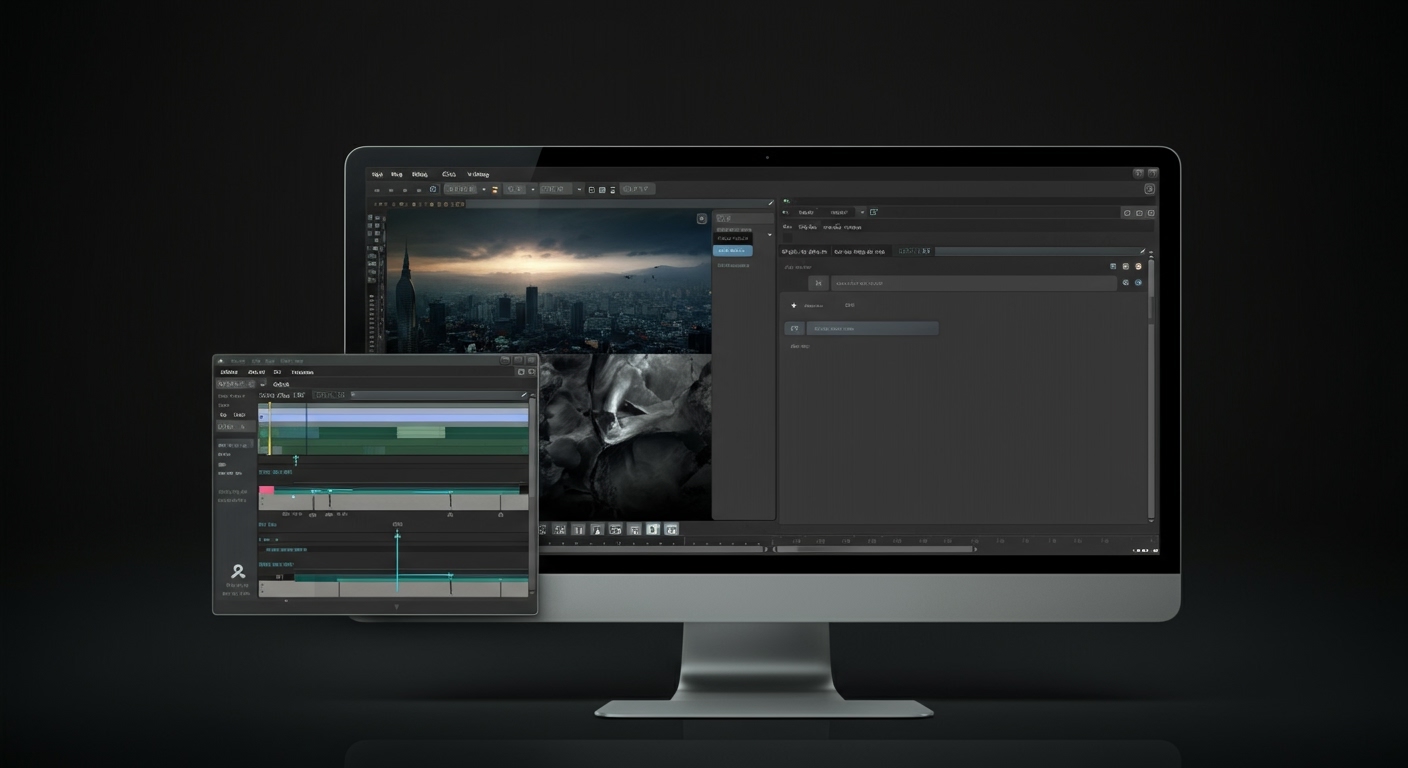Click the ribbon icon in floating timeline sidebar
The width and height of the screenshot is (1408, 768).
[x=238, y=572]
